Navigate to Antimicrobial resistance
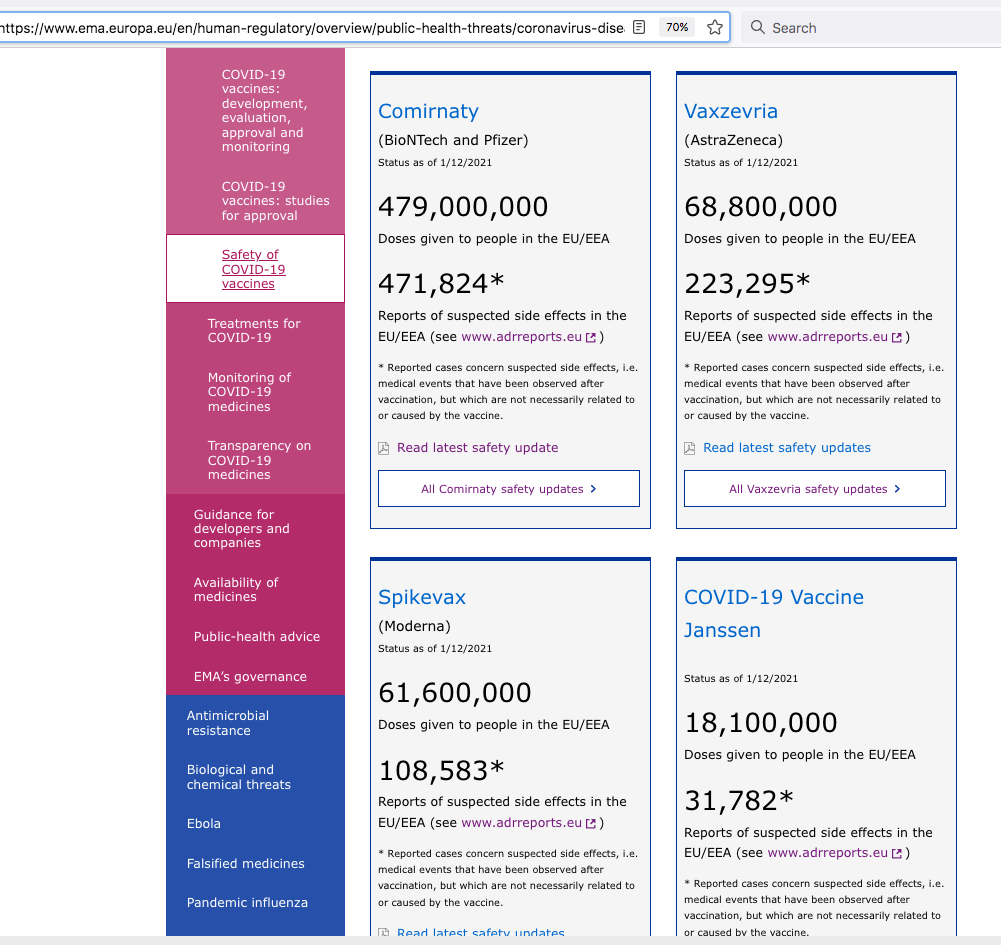Viewport: 1001px width, 945px height. tap(228, 723)
